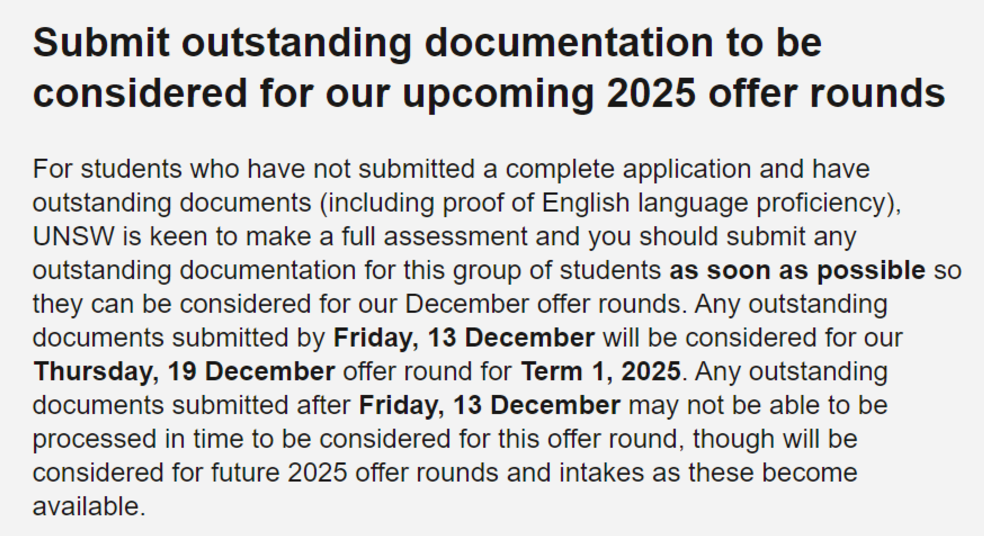Click the word "upcoming" in the heading

(x=498, y=94)
